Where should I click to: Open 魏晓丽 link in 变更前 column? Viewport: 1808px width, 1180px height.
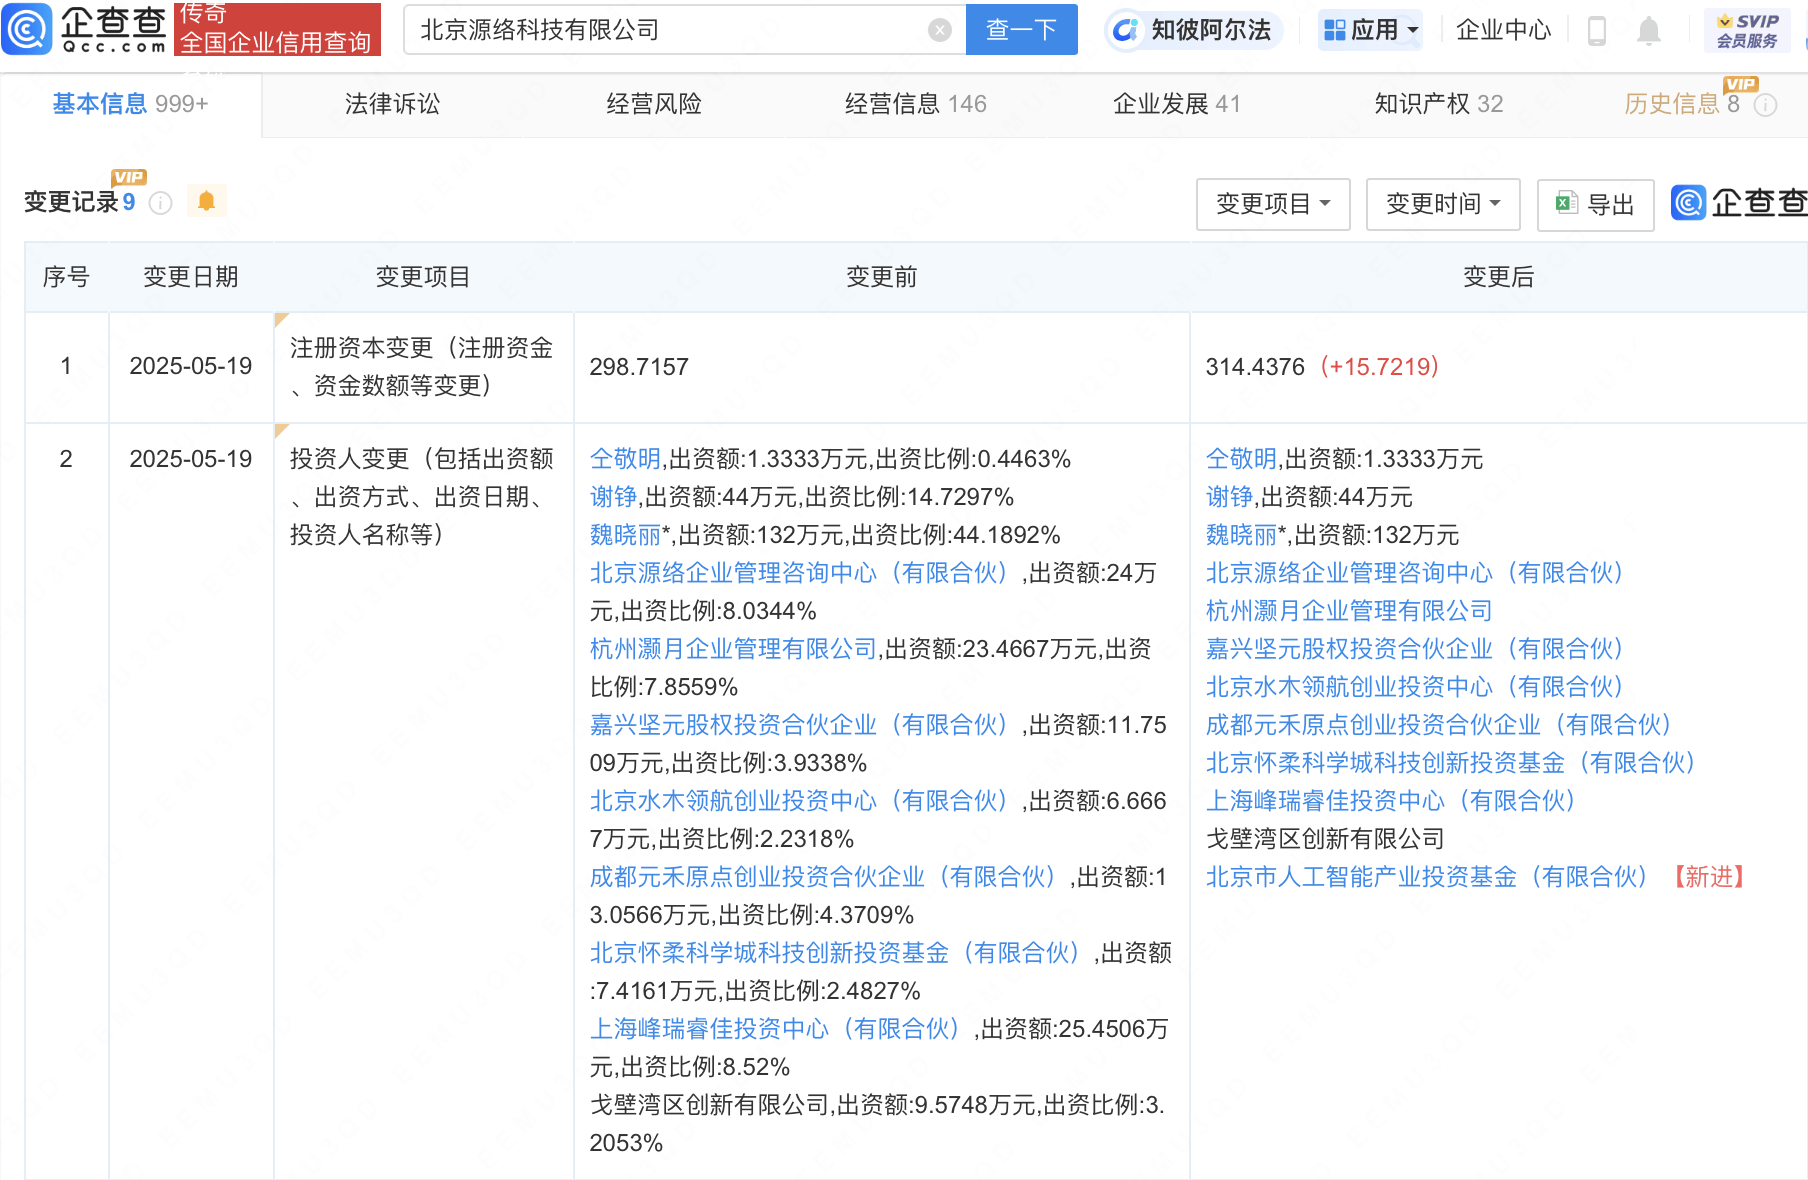pos(625,535)
